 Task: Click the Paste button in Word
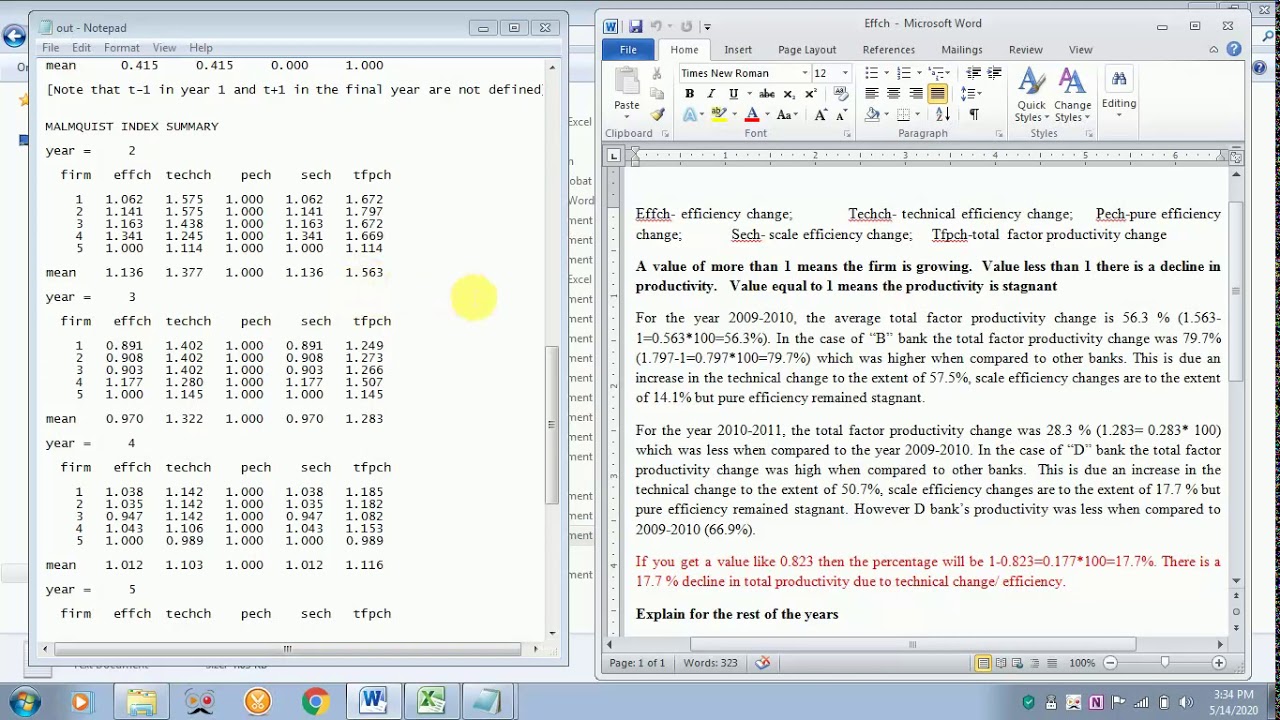(627, 92)
